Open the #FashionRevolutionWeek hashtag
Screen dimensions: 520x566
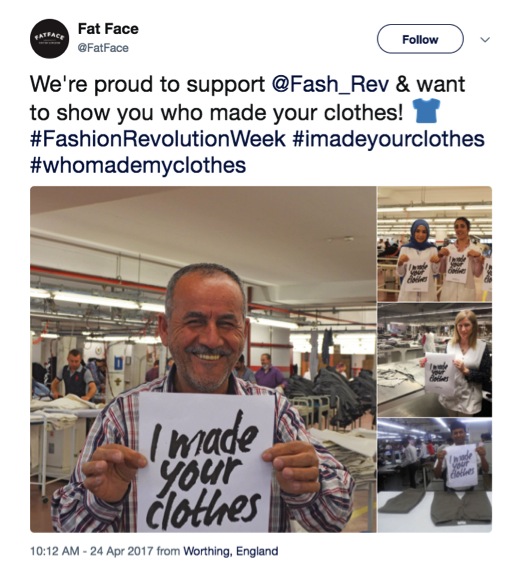coord(158,139)
